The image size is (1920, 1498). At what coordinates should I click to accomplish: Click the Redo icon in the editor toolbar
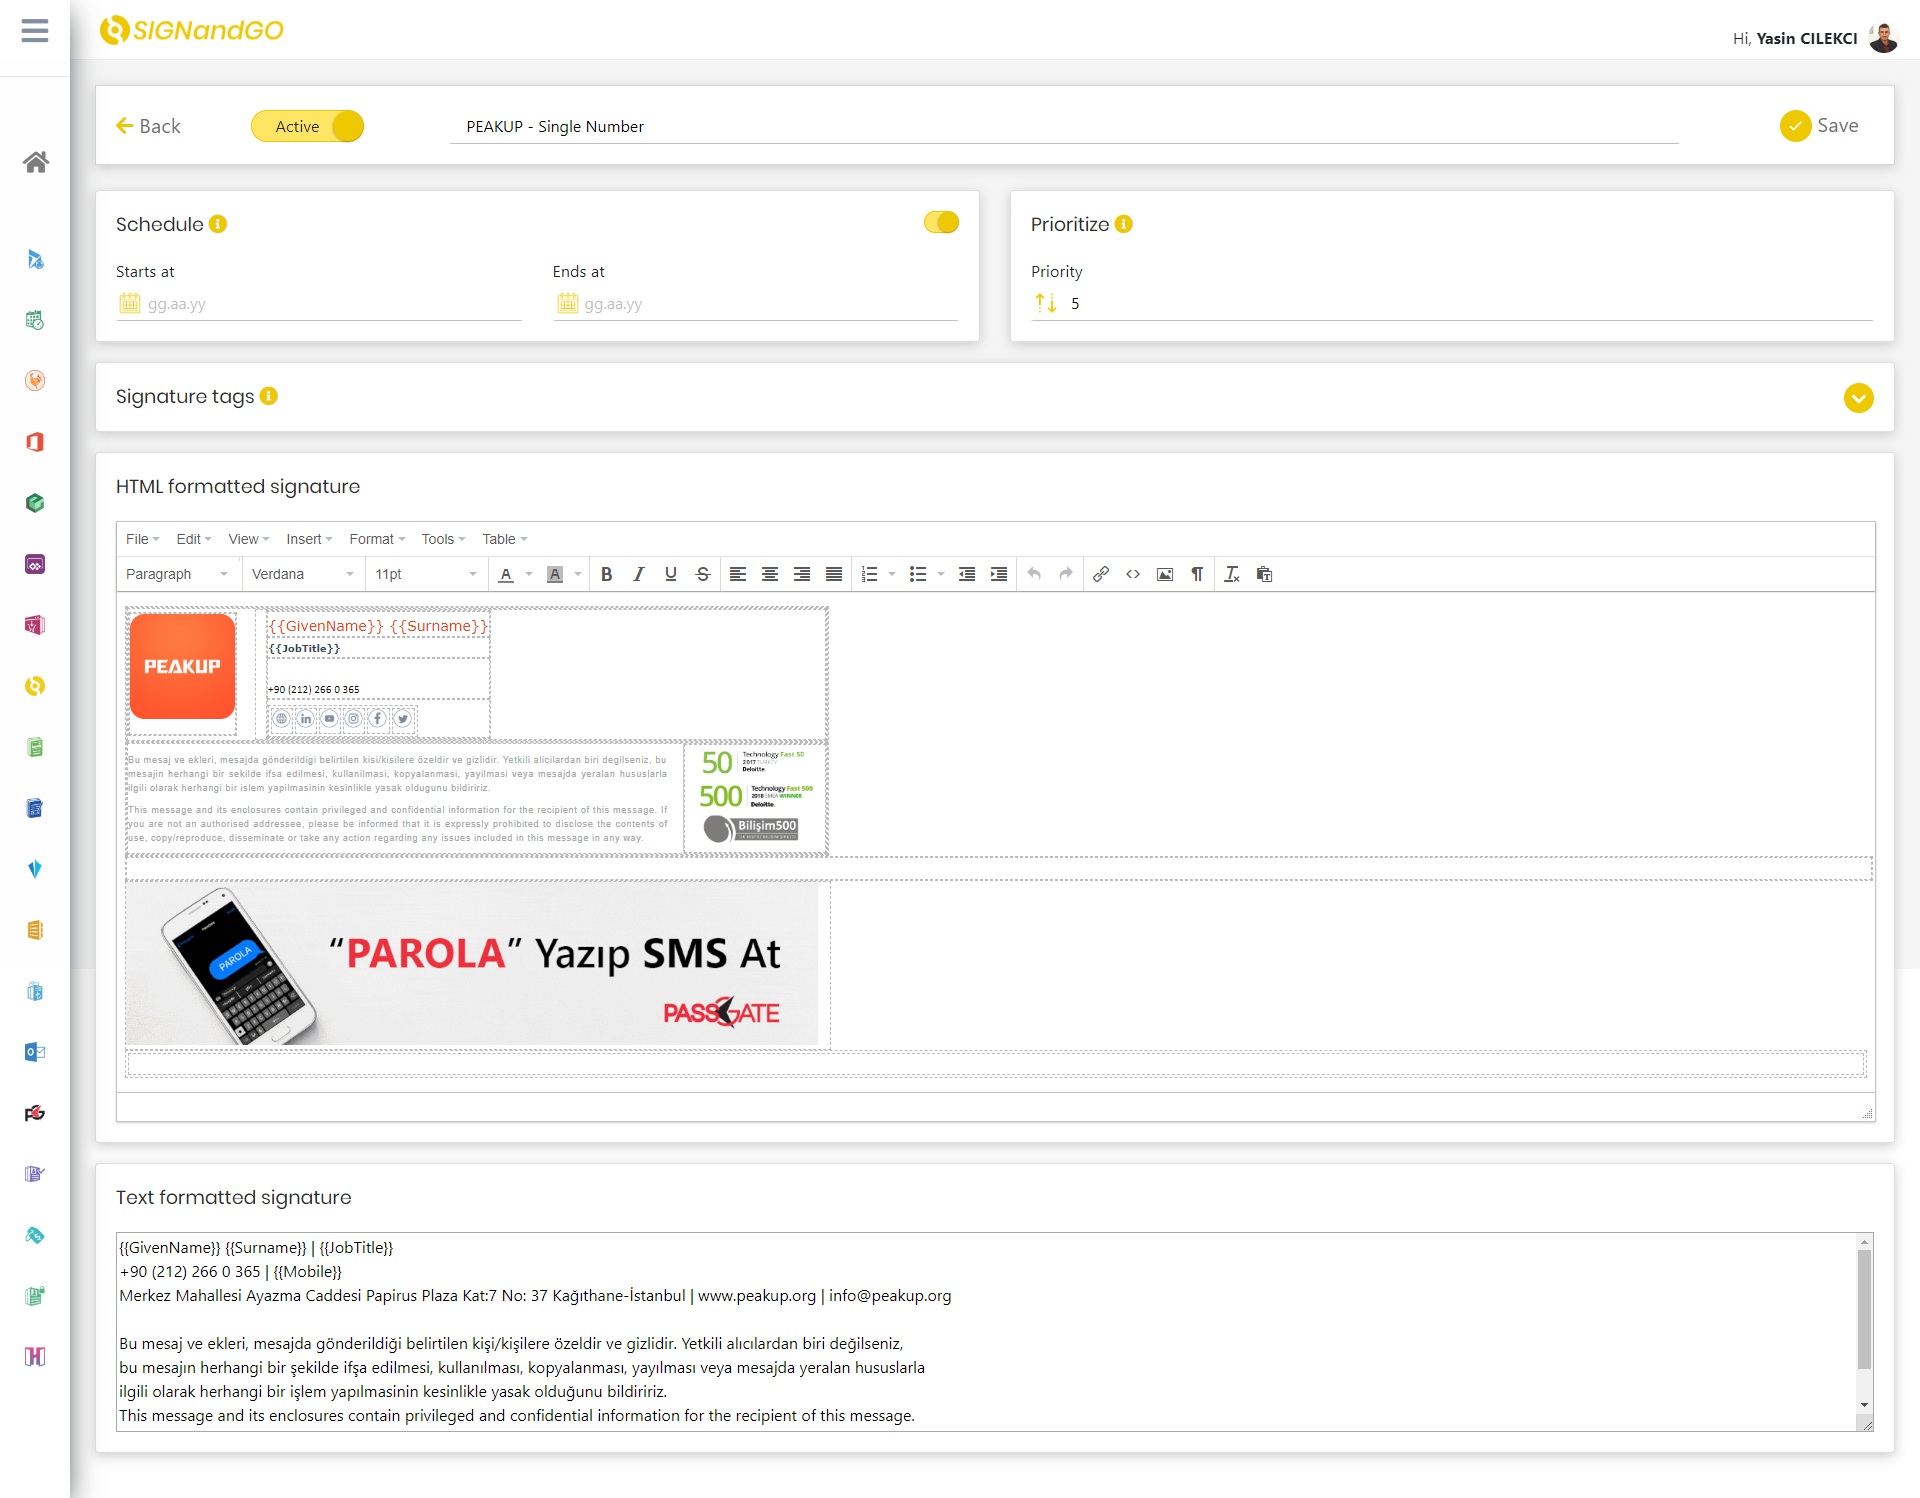click(1065, 574)
